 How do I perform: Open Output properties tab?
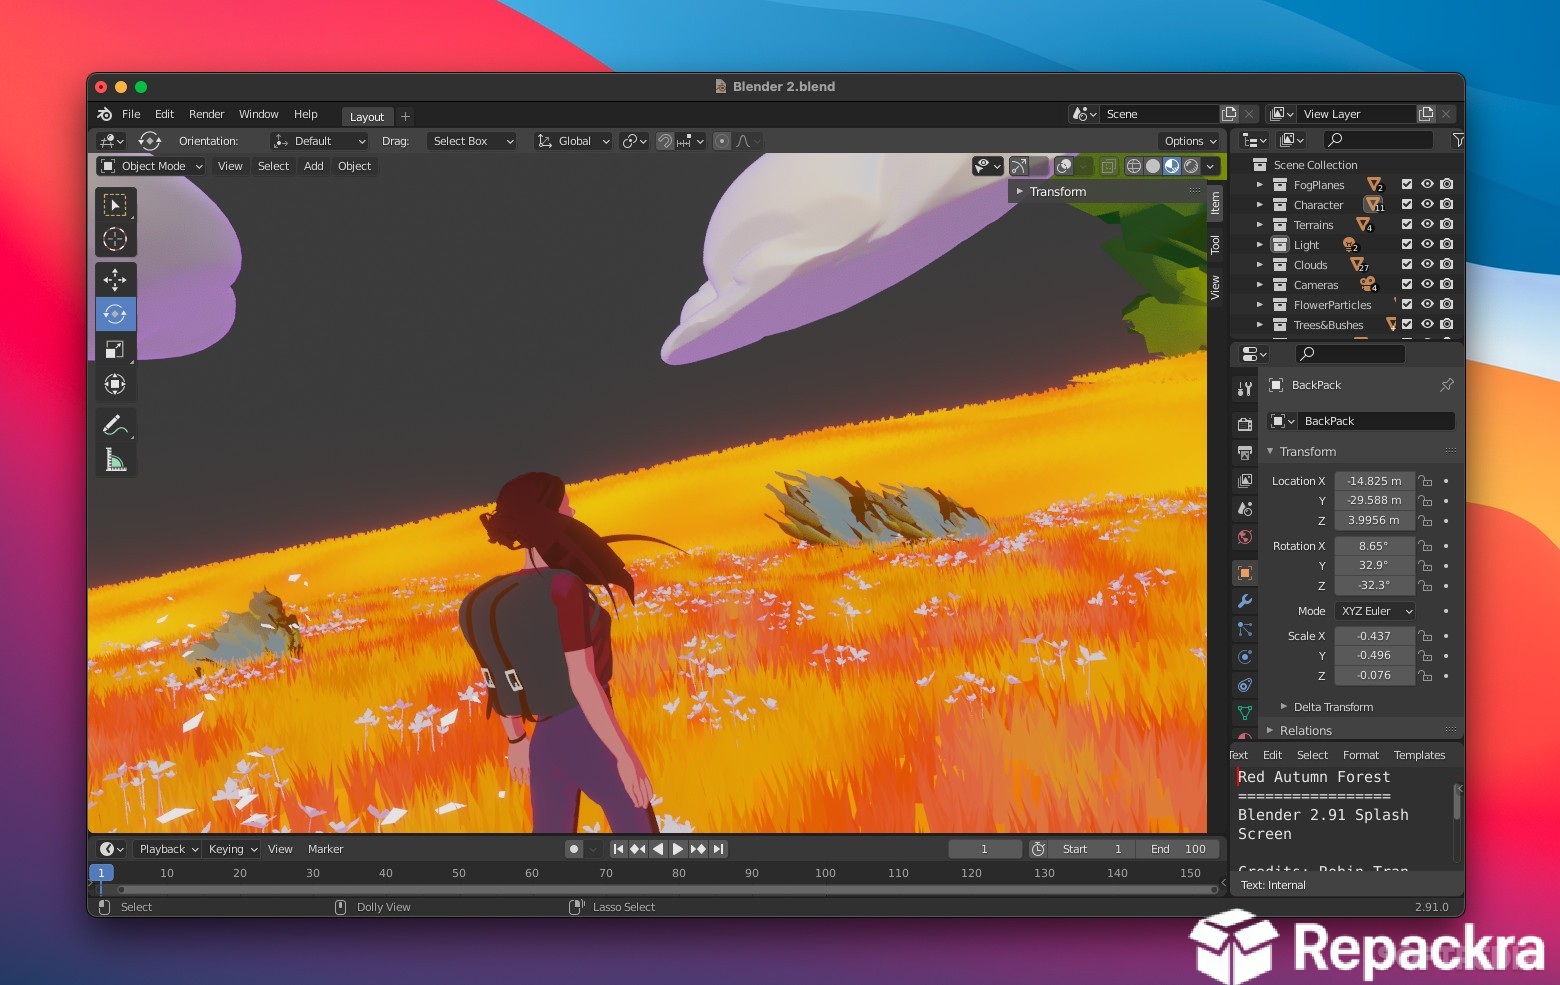pos(1245,453)
